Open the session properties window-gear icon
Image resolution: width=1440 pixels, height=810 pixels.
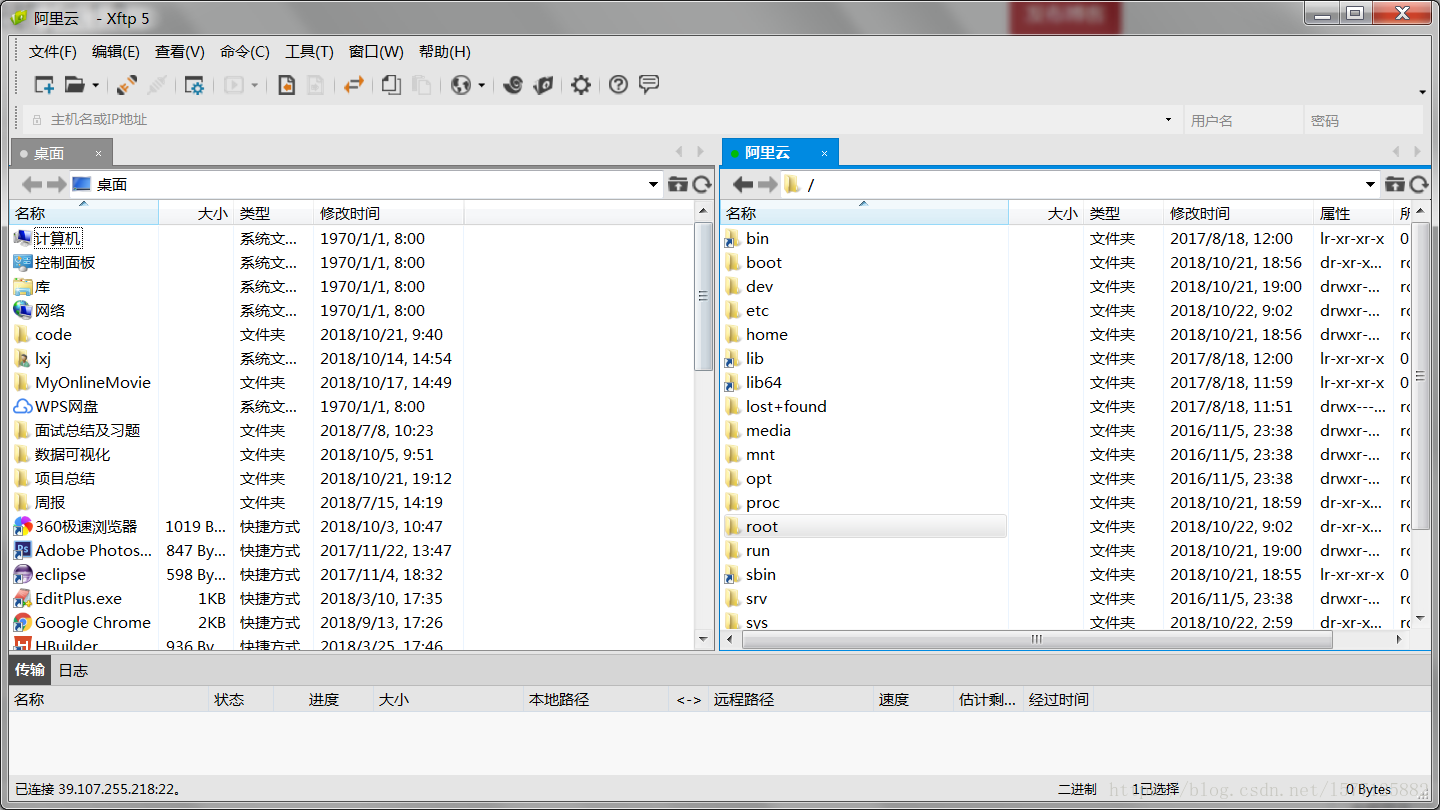click(x=194, y=86)
